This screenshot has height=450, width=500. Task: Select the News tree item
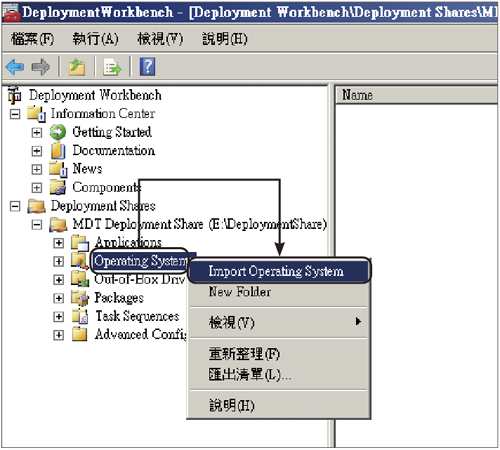tap(87, 169)
